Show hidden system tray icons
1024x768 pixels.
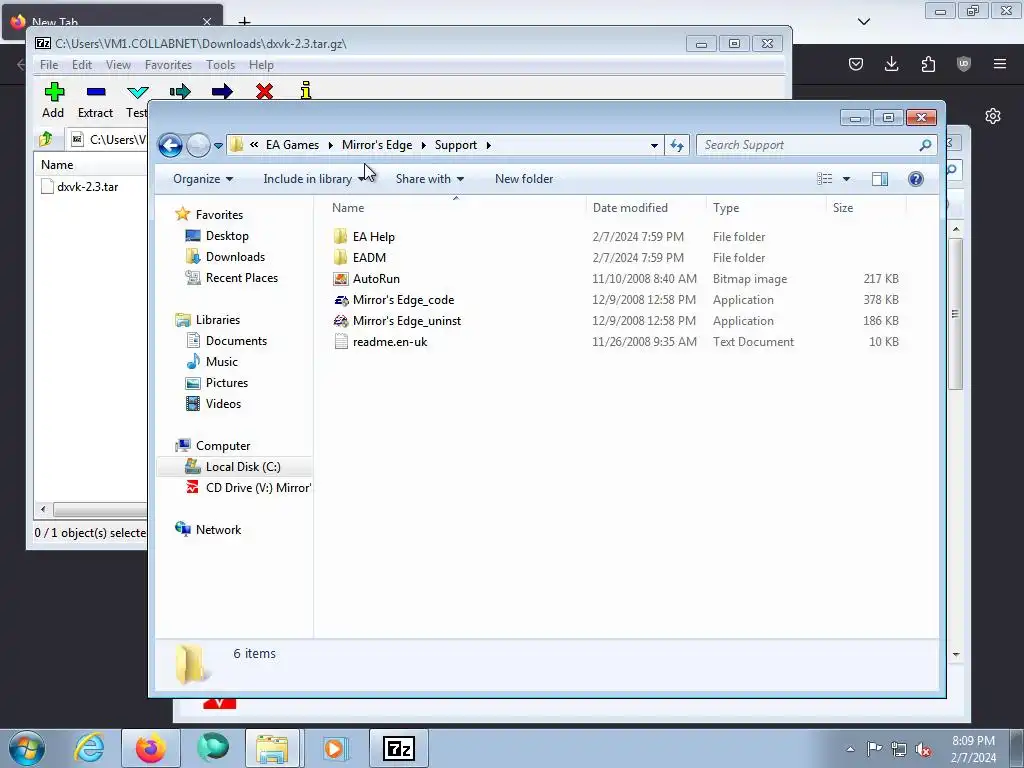pyautogui.click(x=850, y=750)
